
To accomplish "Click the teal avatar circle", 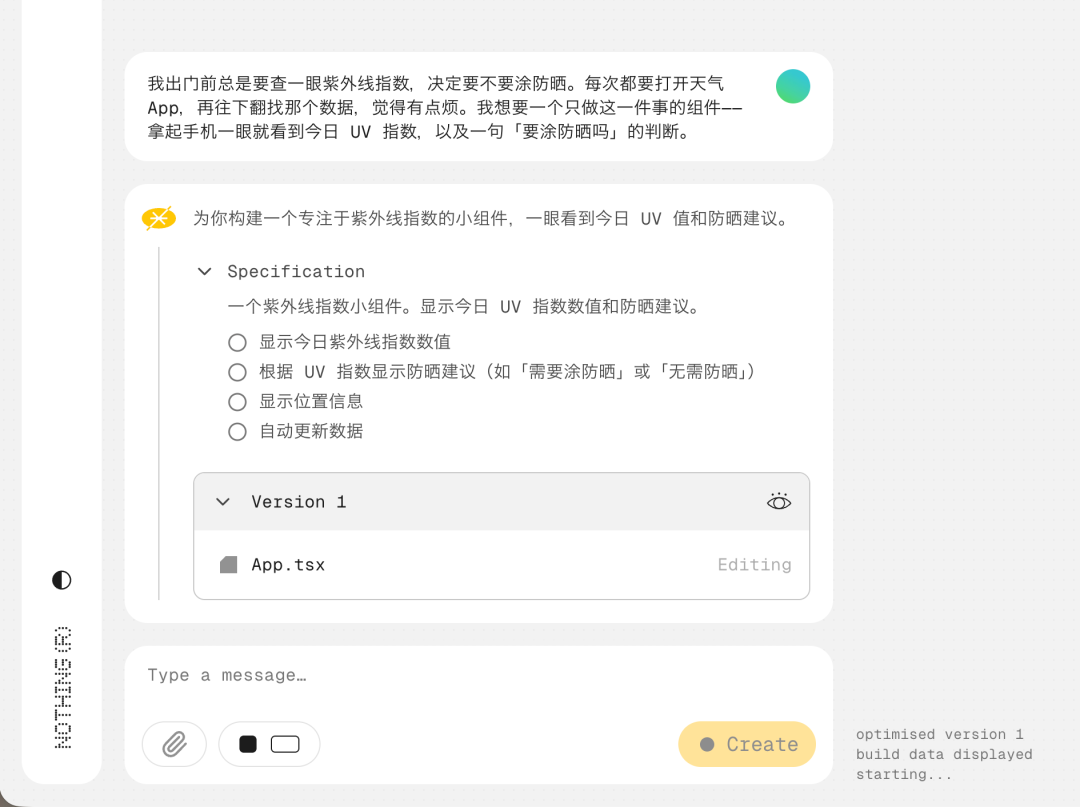I will [x=792, y=86].
